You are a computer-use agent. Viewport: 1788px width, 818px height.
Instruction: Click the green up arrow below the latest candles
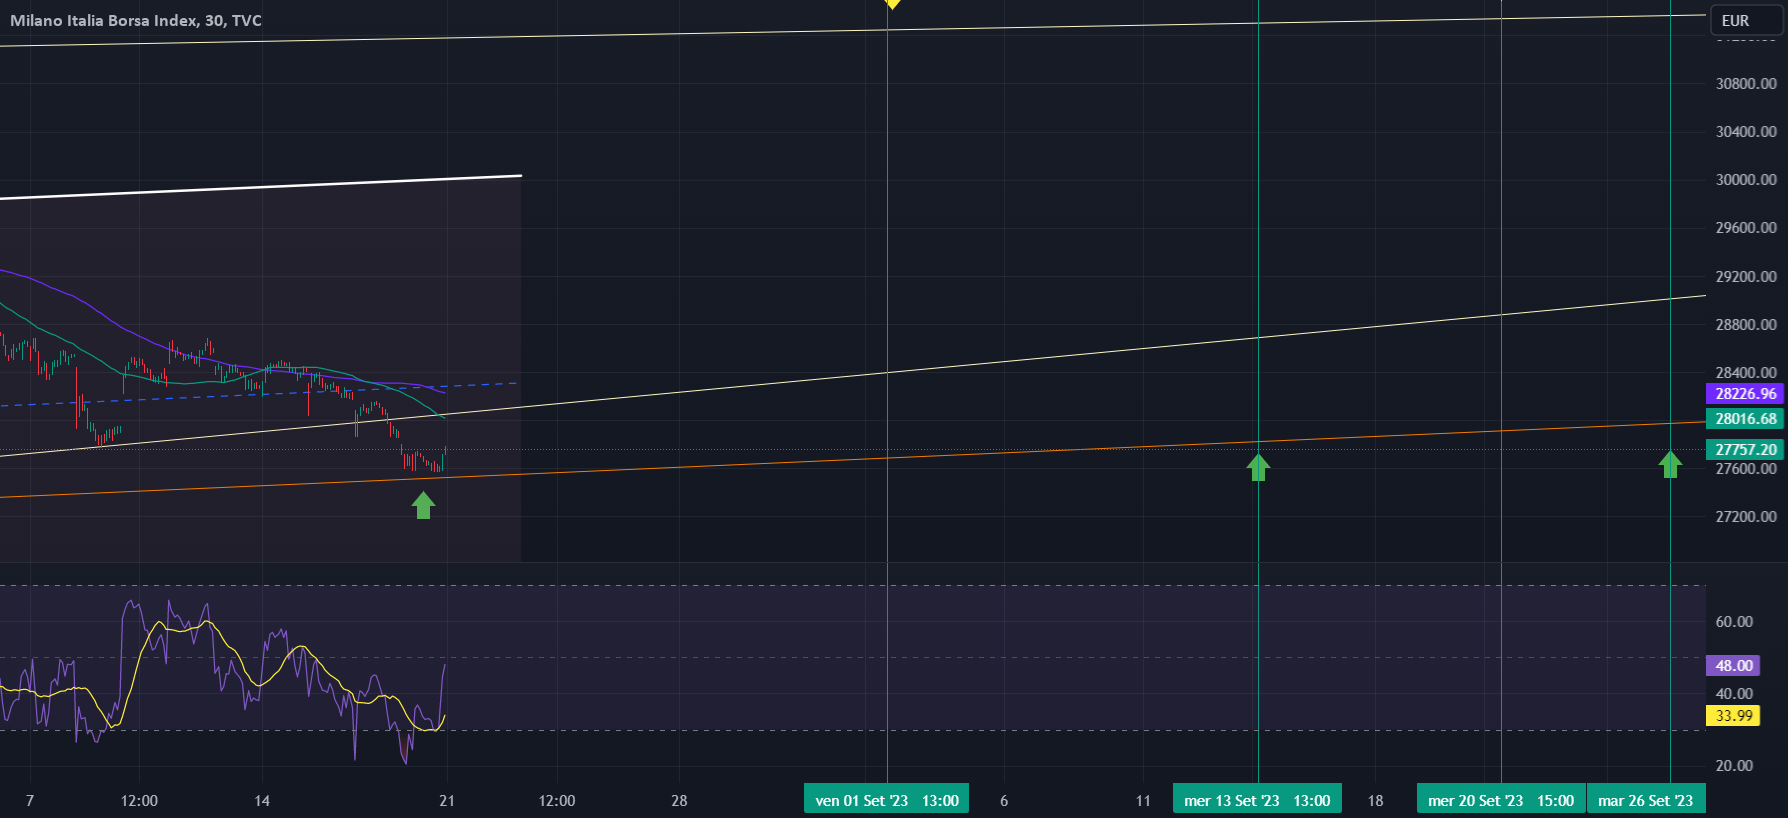(x=423, y=506)
